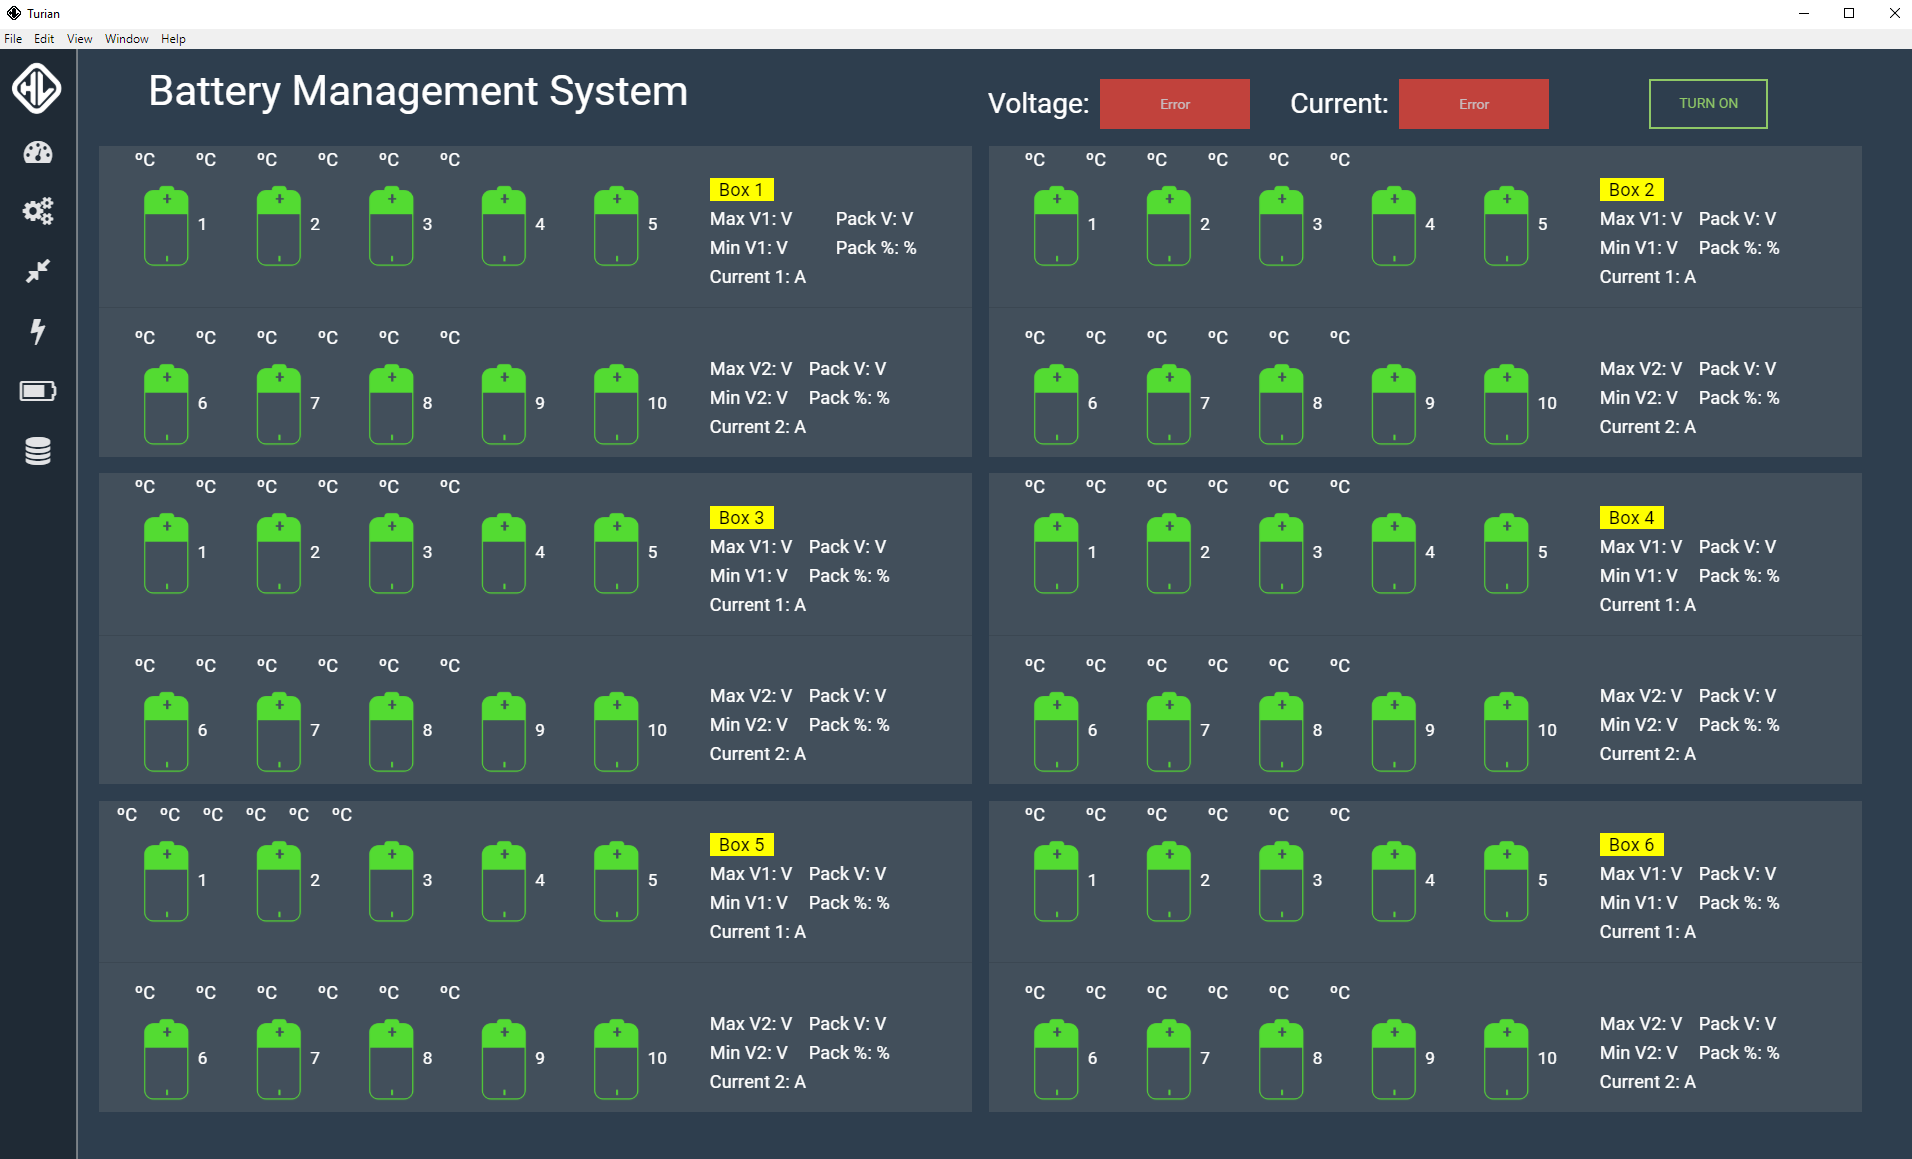Click battery cell 4 in Box 5
Viewport: 1912px width, 1159px height.
503,881
